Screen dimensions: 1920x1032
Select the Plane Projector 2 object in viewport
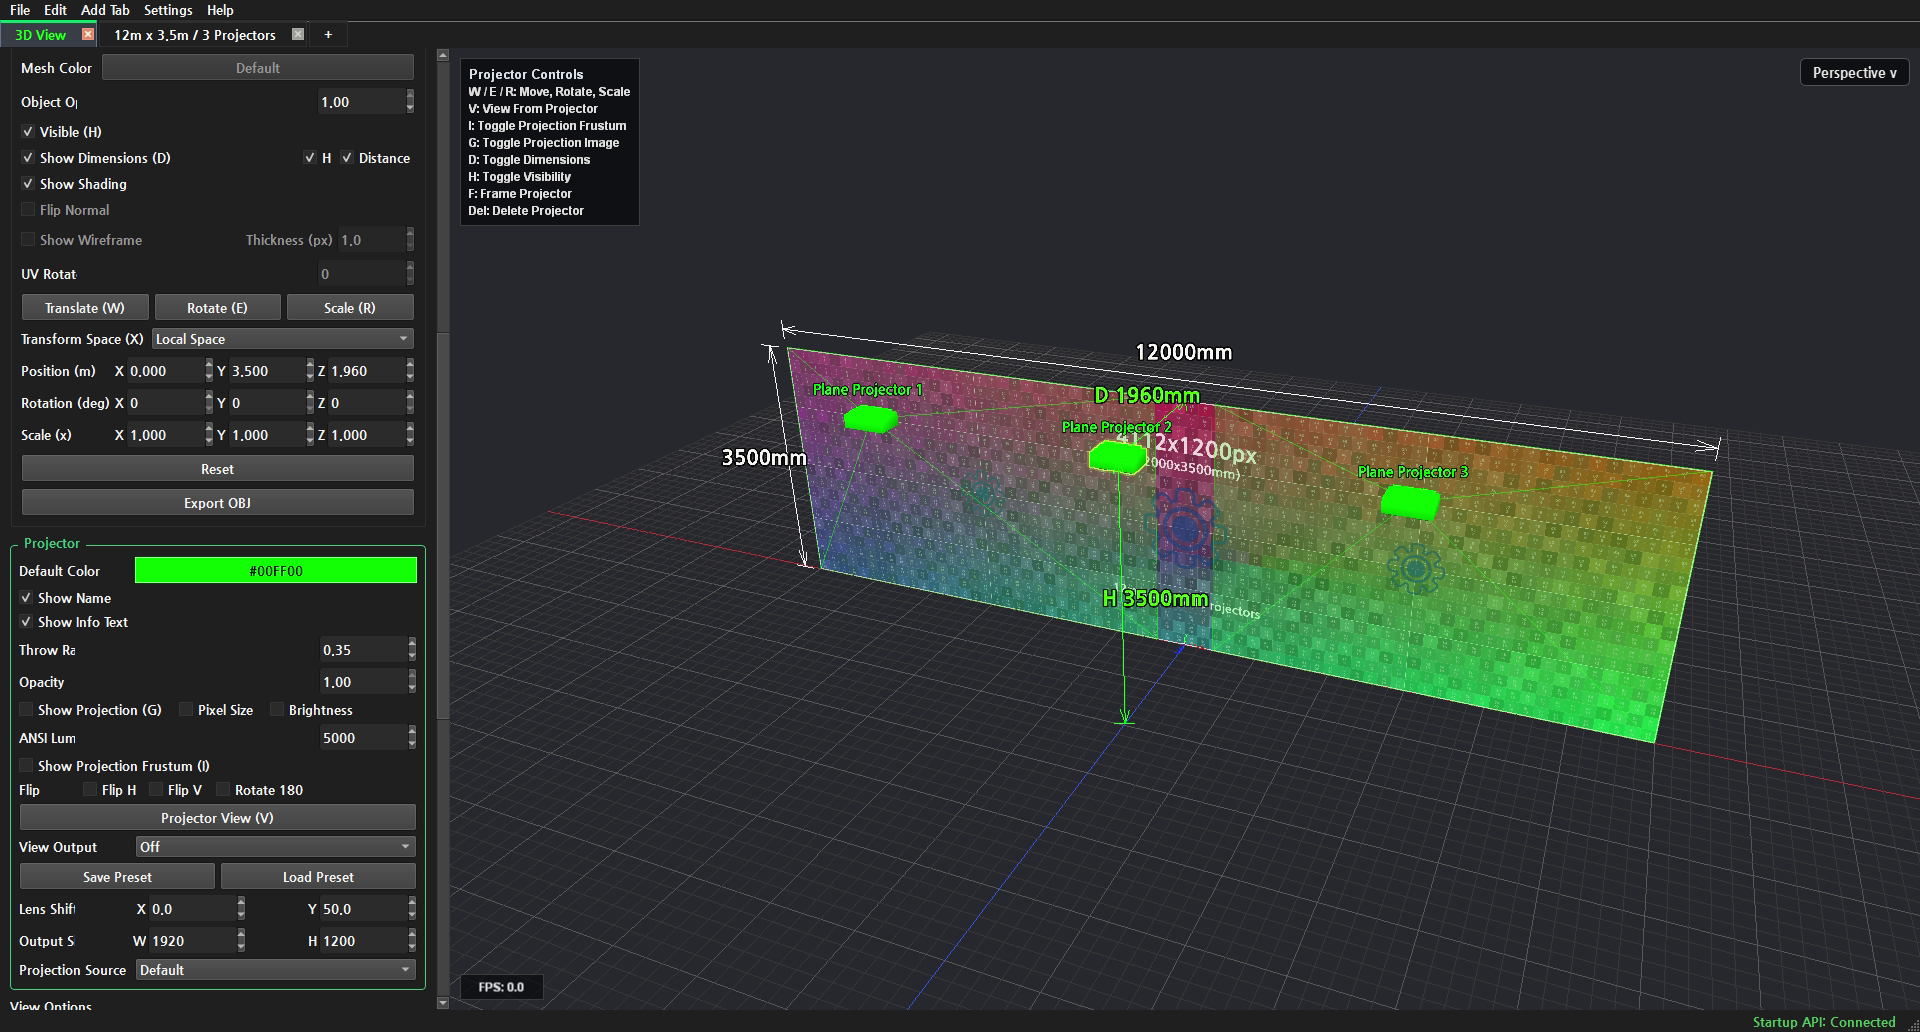(x=1117, y=457)
